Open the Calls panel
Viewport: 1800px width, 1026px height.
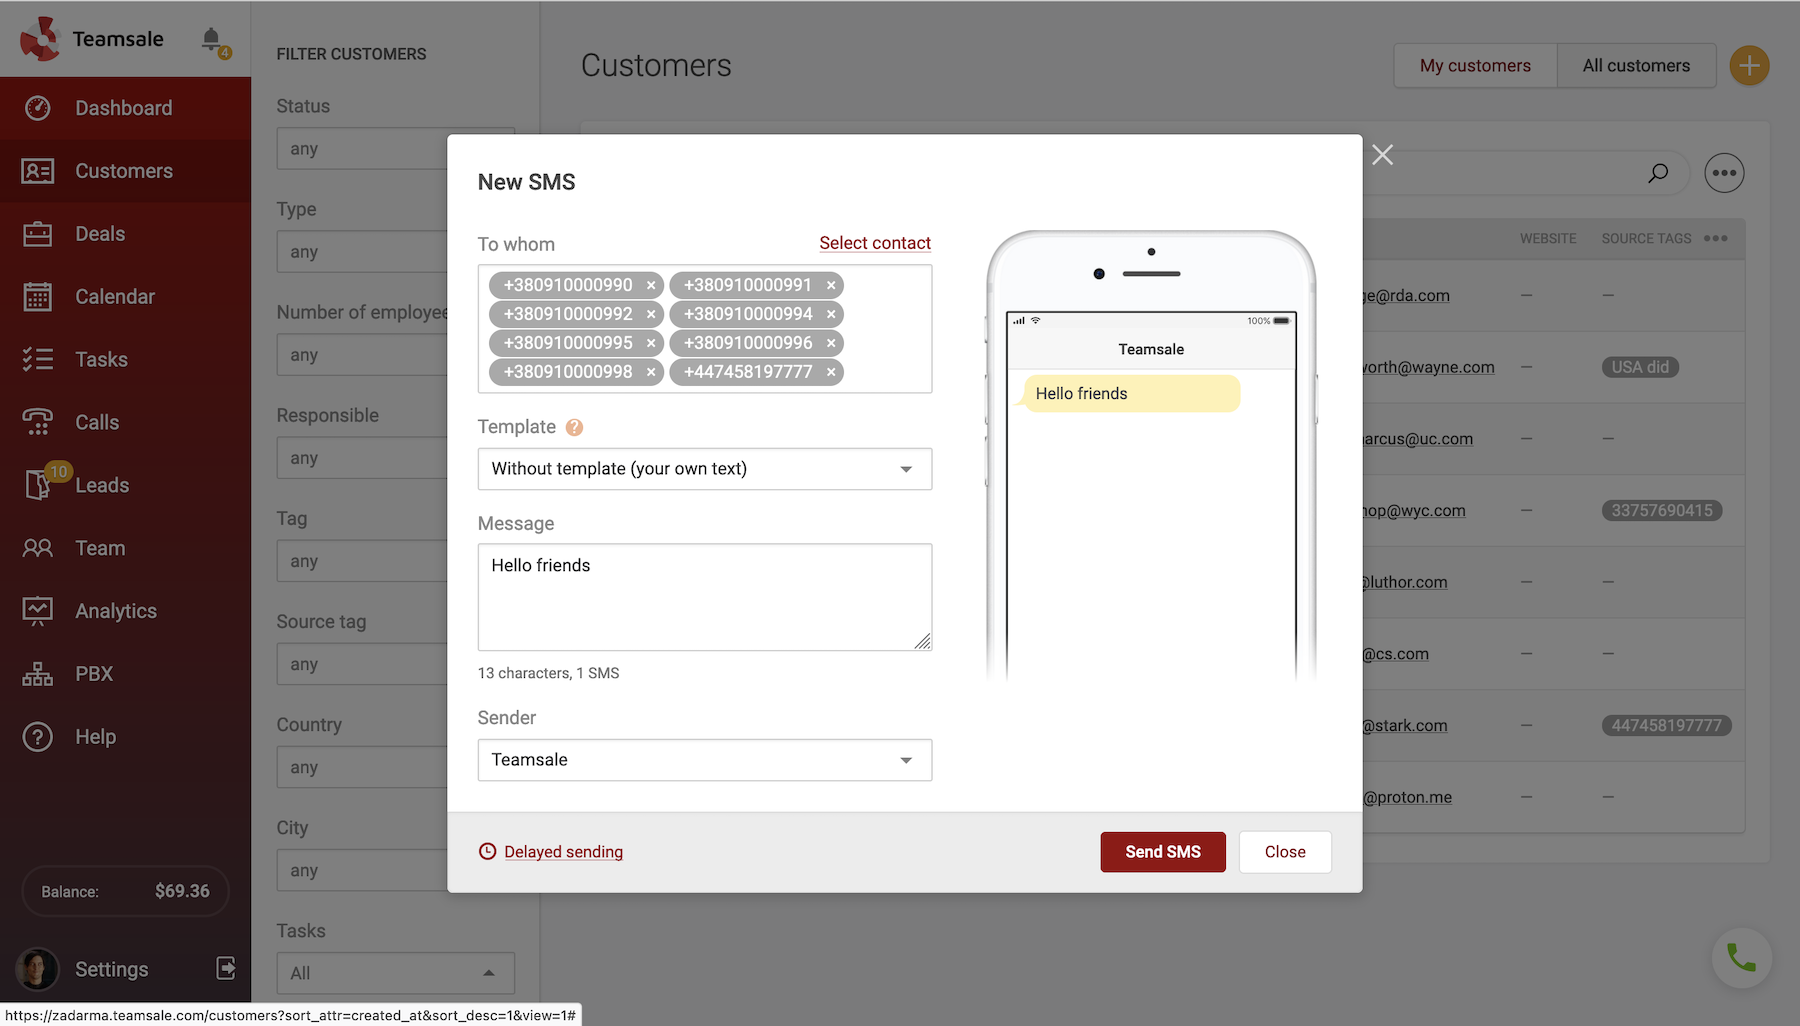coord(96,422)
